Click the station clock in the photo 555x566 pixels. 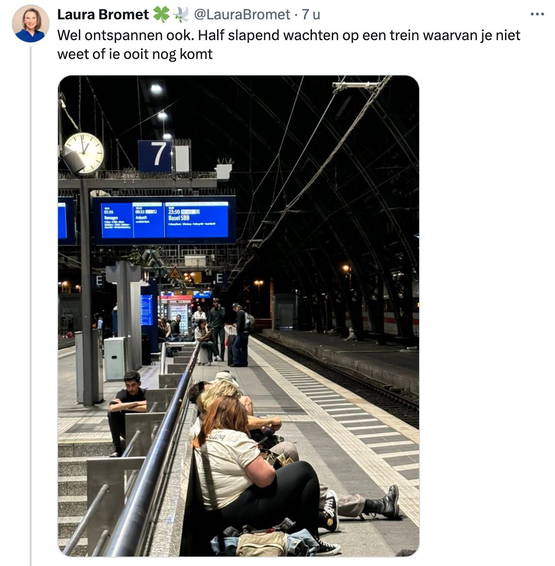click(x=83, y=153)
